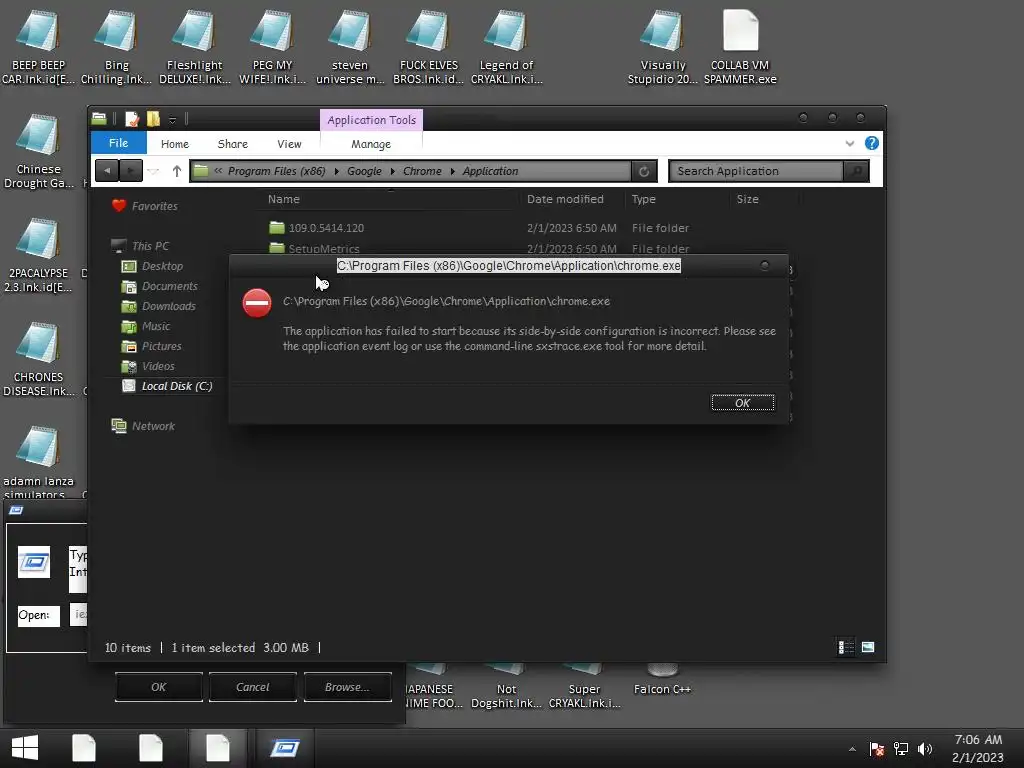Expand the breadcrumb arrow after Program Files (x86)
This screenshot has height=768, width=1024.
point(336,171)
